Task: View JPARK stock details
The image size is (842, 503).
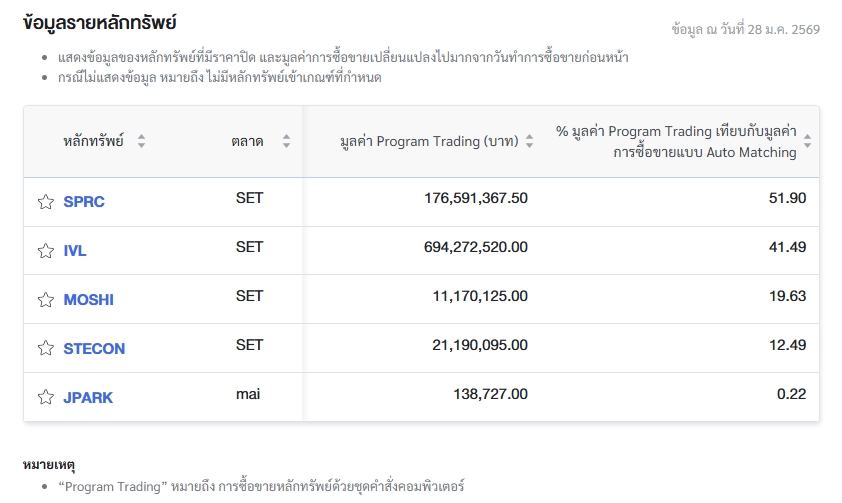Action: point(88,398)
